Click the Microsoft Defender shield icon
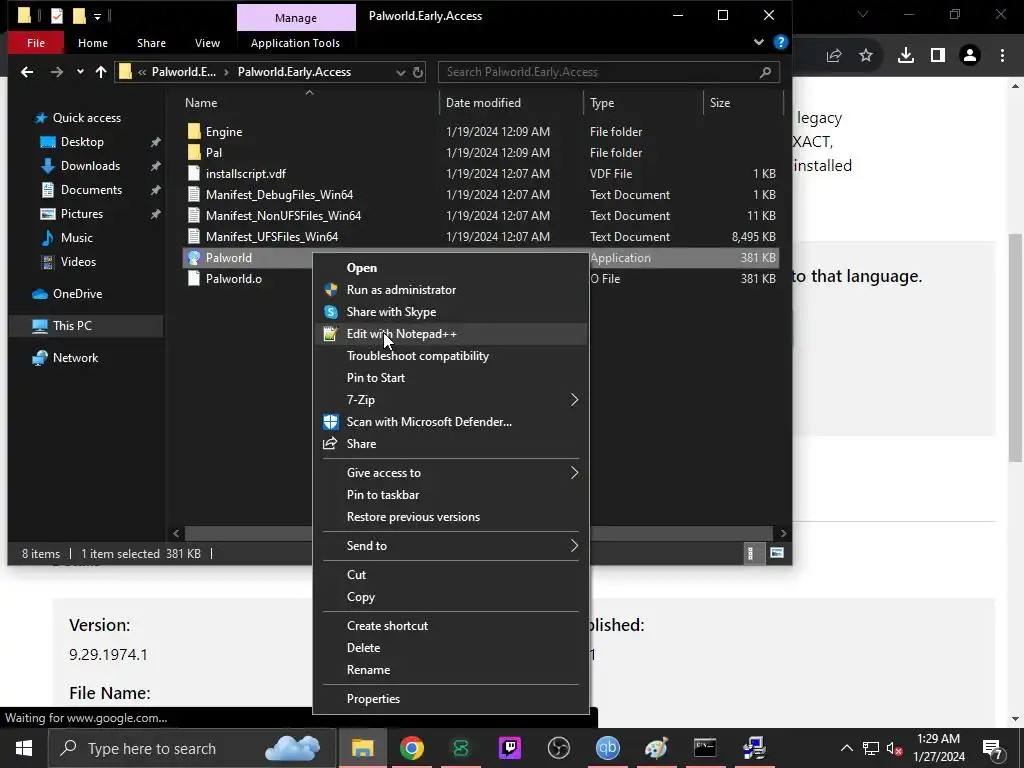The height and width of the screenshot is (768, 1024). point(331,422)
